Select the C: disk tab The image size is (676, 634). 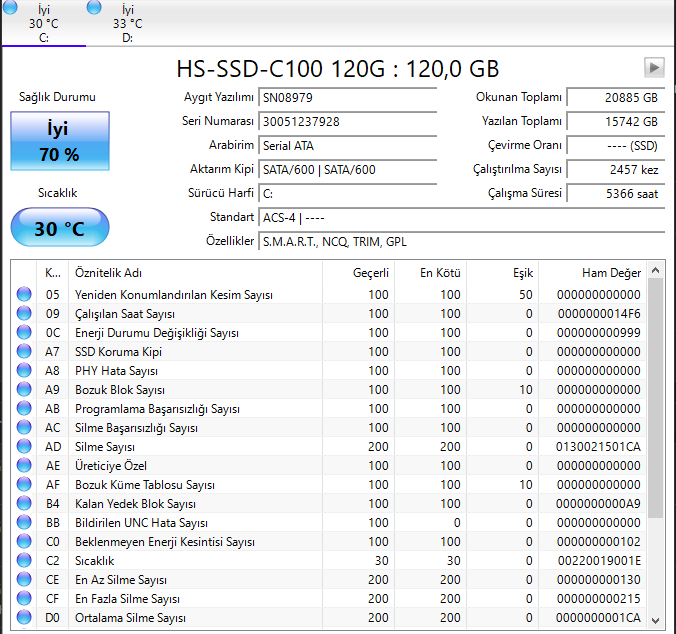(43, 23)
